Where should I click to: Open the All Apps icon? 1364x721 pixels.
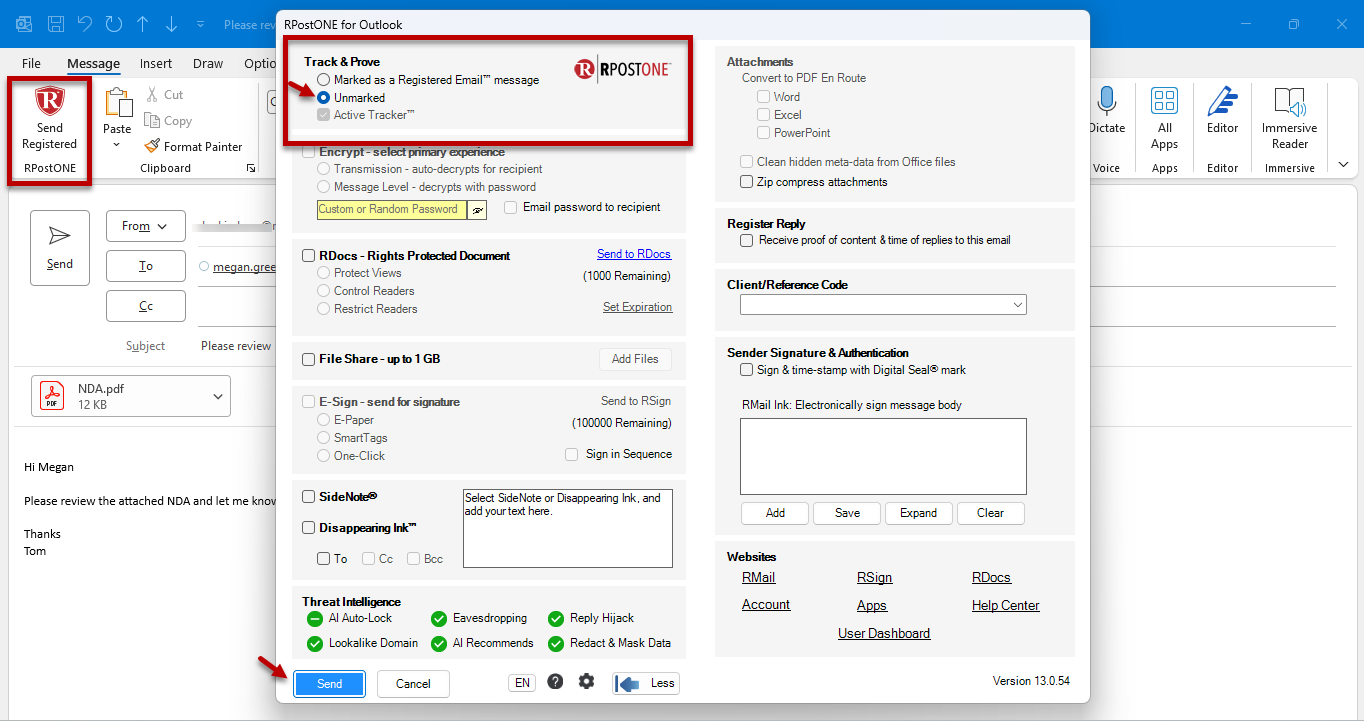coord(1164,102)
